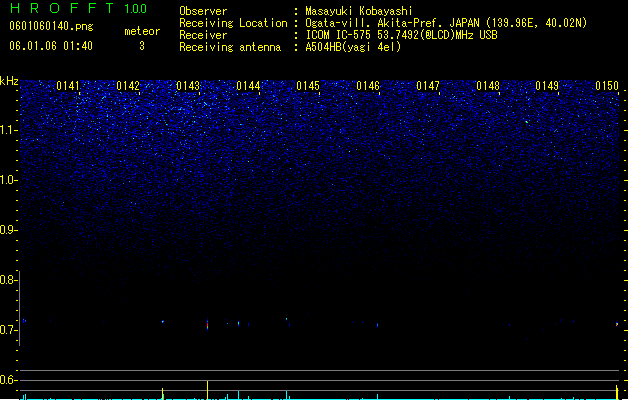This screenshot has height=400, width=629.
Task: Click the 0142 time marker
Action: [128, 86]
